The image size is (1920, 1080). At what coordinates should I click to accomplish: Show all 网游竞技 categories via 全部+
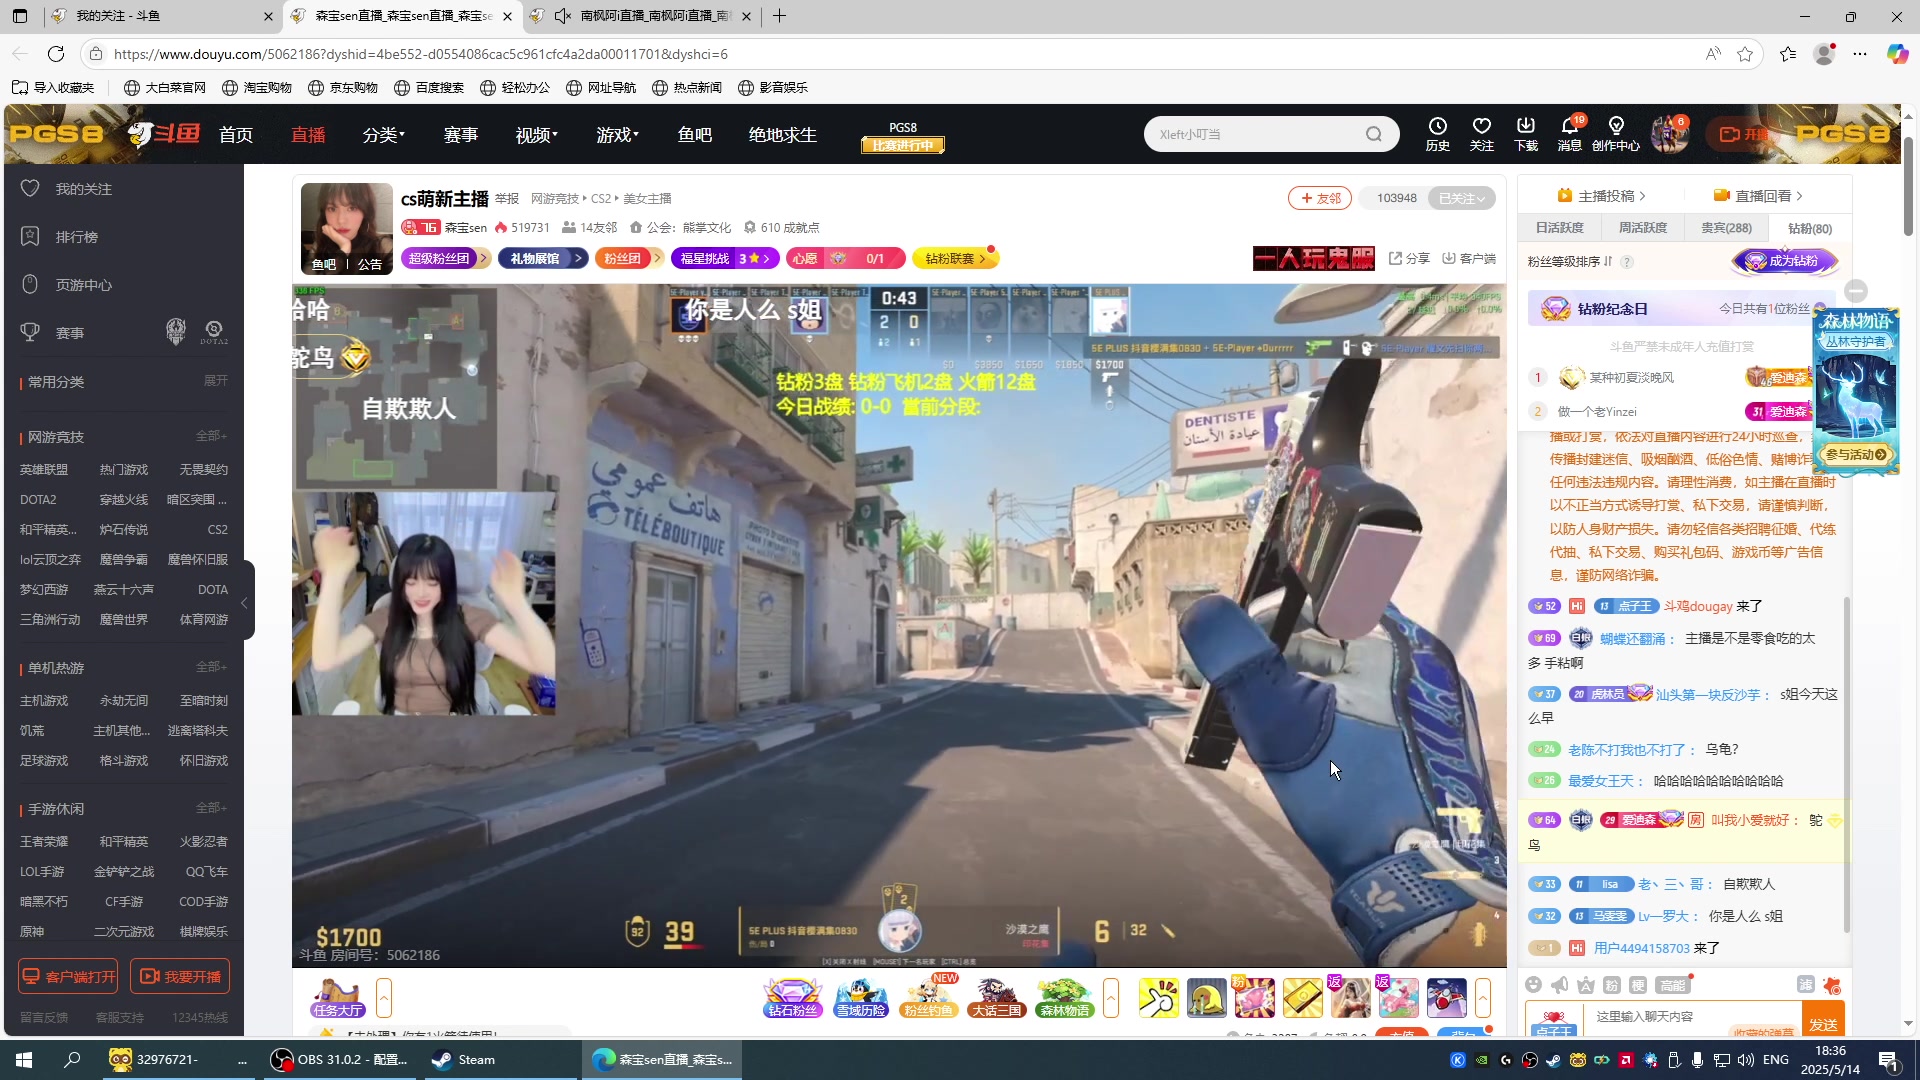[211, 436]
